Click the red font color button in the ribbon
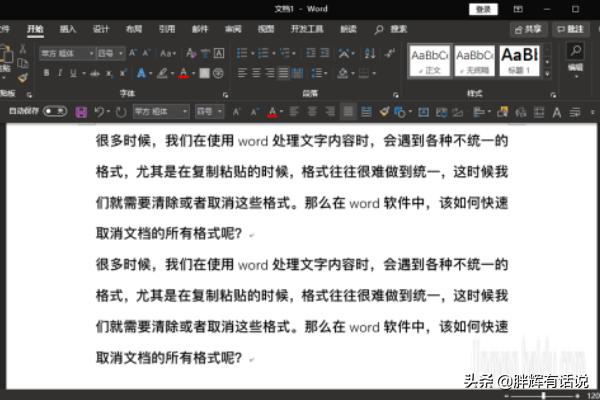The height and width of the screenshot is (400, 600). pyautogui.click(x=183, y=73)
